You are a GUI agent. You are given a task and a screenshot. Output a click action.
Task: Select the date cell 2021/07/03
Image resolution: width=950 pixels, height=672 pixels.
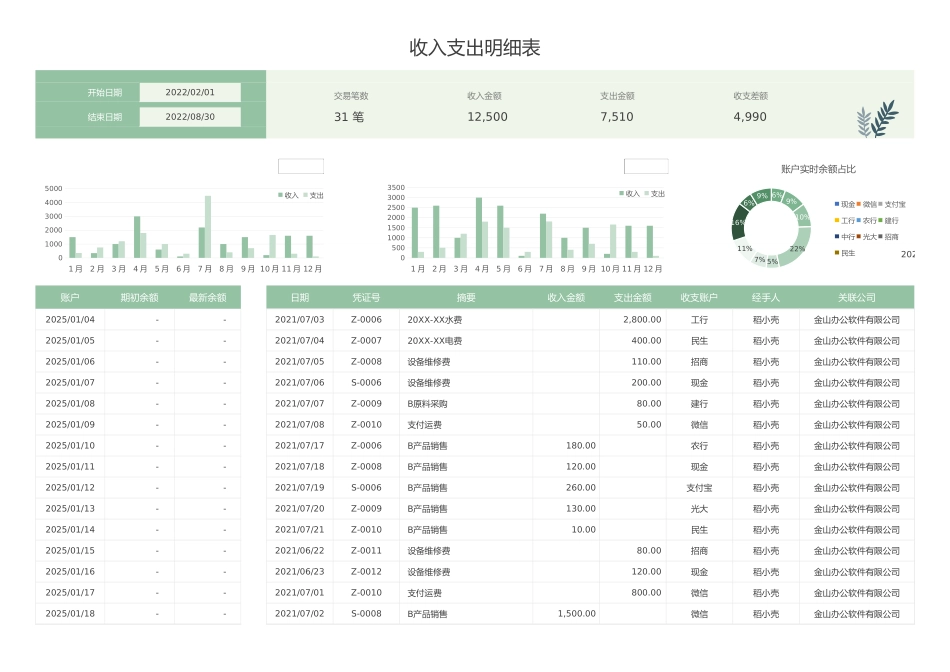[x=299, y=319]
